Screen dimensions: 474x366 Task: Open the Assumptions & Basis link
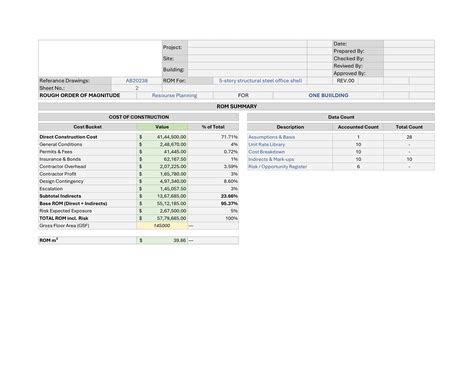point(271,137)
